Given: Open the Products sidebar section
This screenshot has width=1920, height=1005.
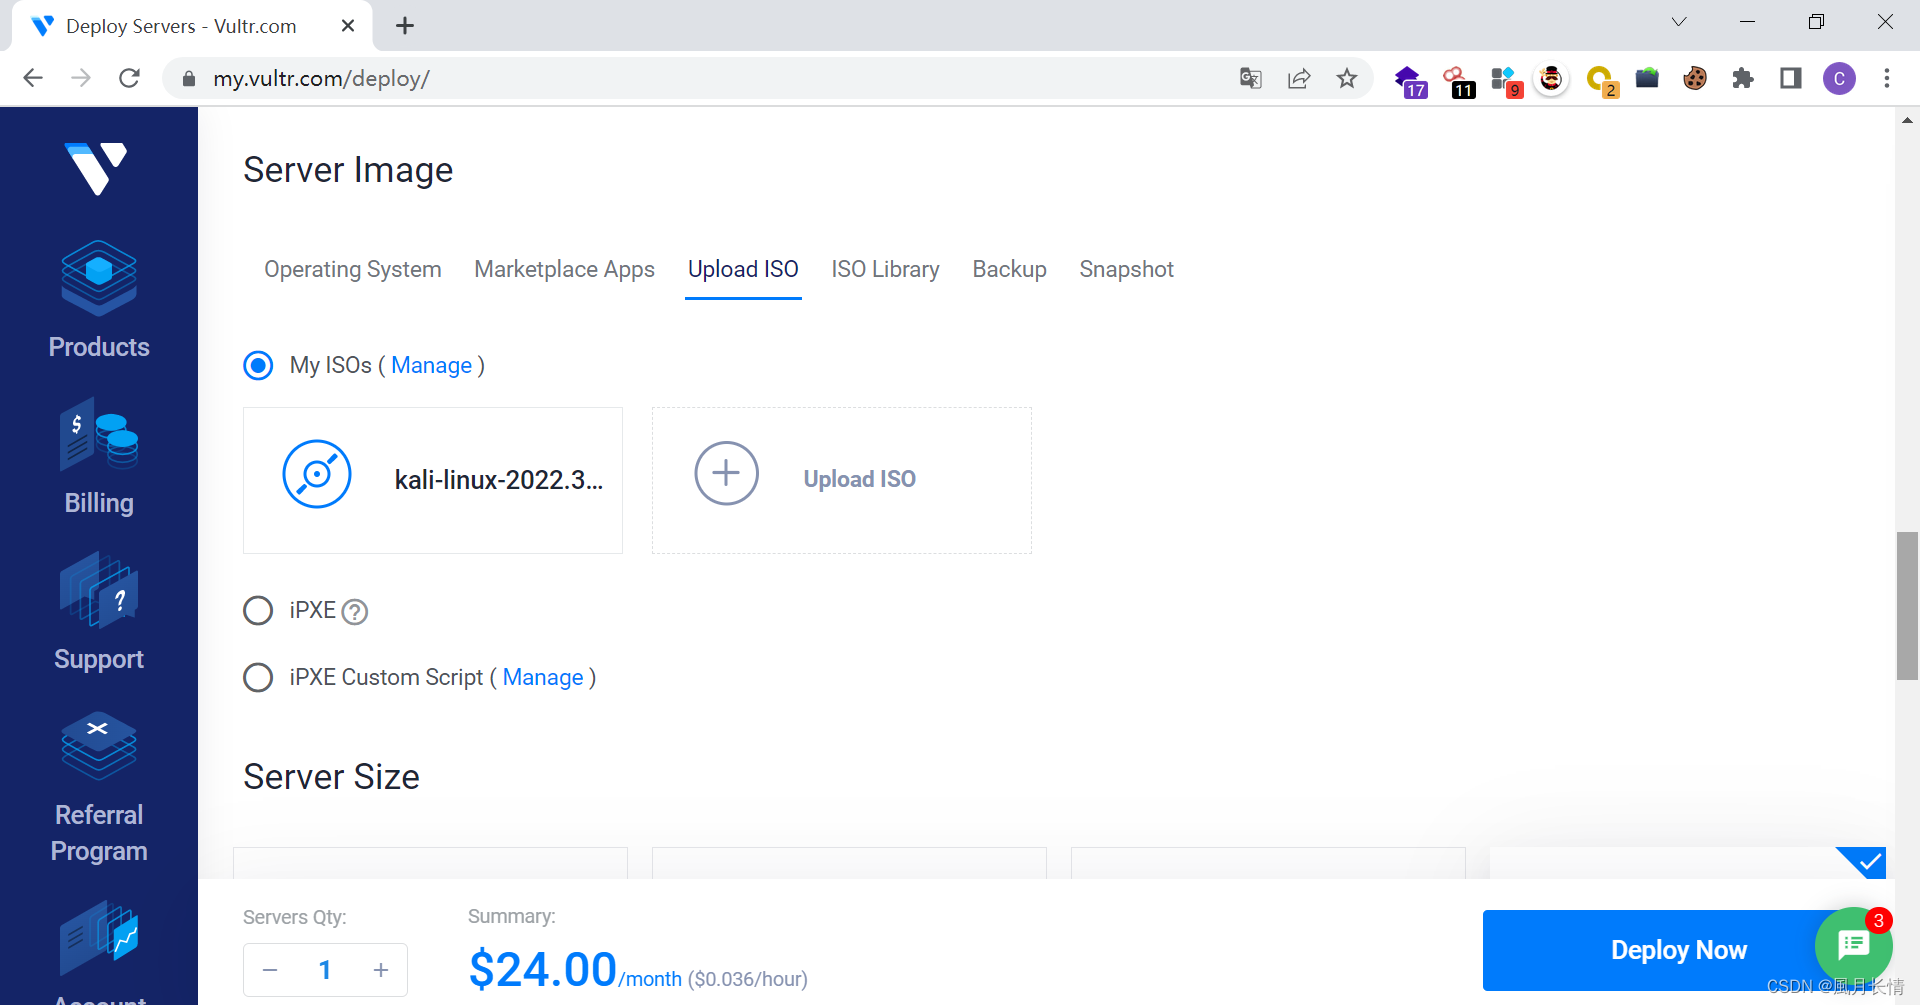Looking at the screenshot, I should [99, 300].
